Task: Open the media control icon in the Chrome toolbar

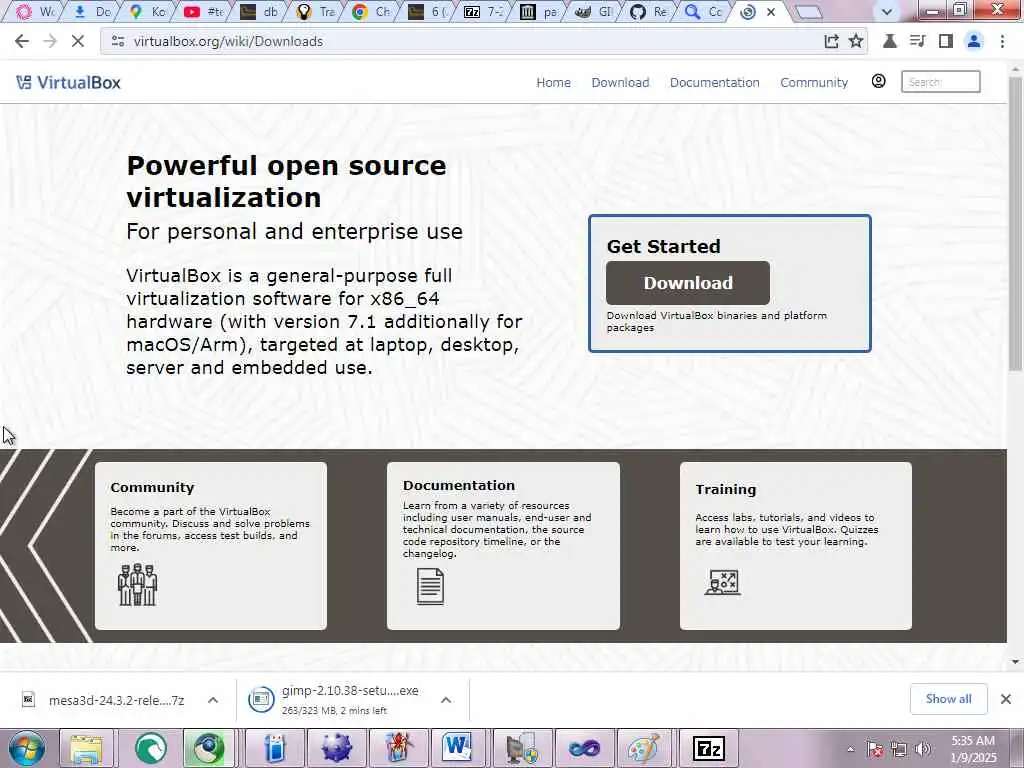Action: (x=918, y=41)
